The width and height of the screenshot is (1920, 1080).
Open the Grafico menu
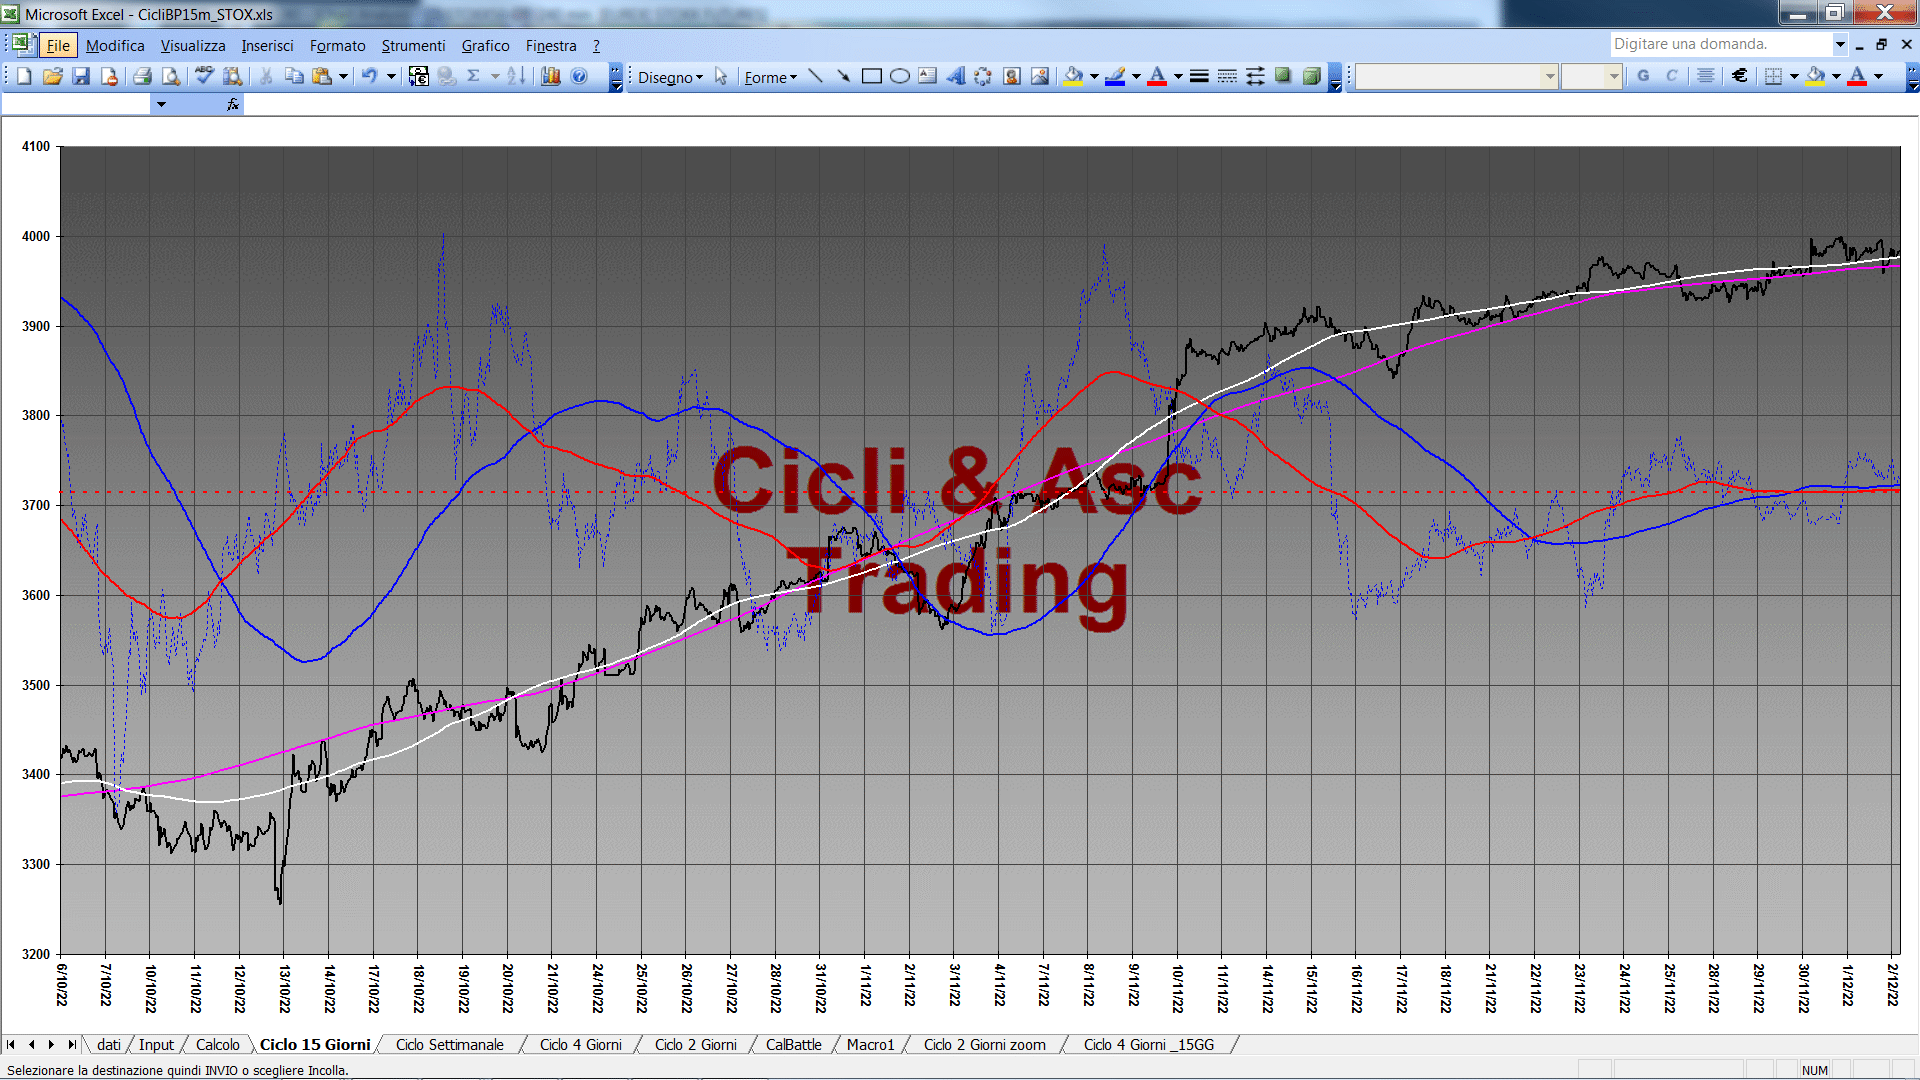(485, 45)
